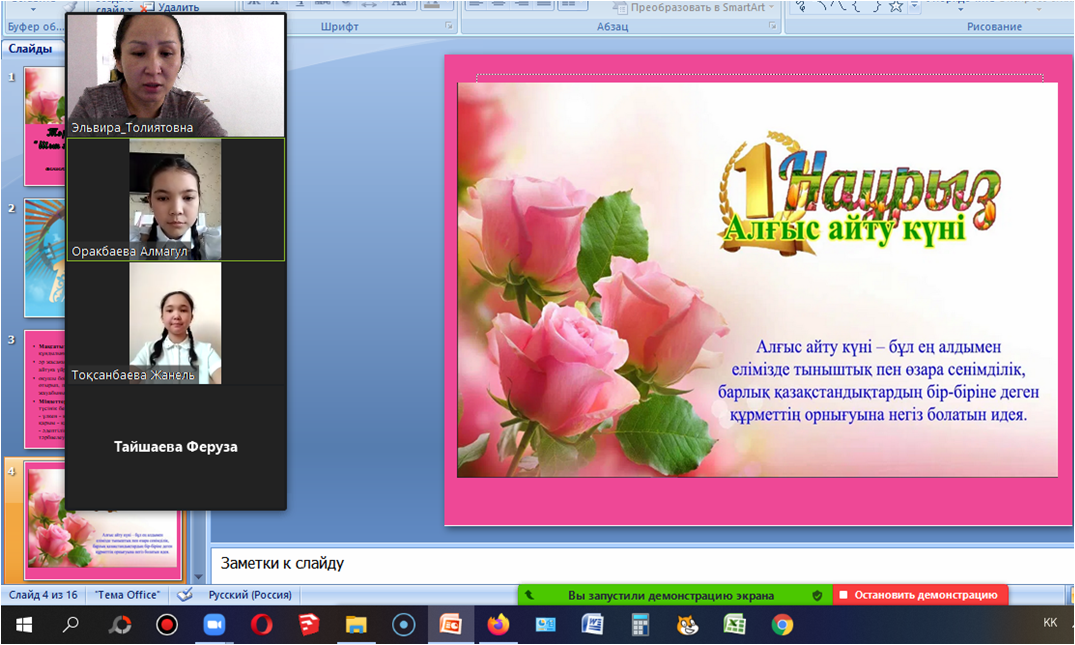
Task: Click the Google Chrome taskbar icon
Action: point(782,625)
